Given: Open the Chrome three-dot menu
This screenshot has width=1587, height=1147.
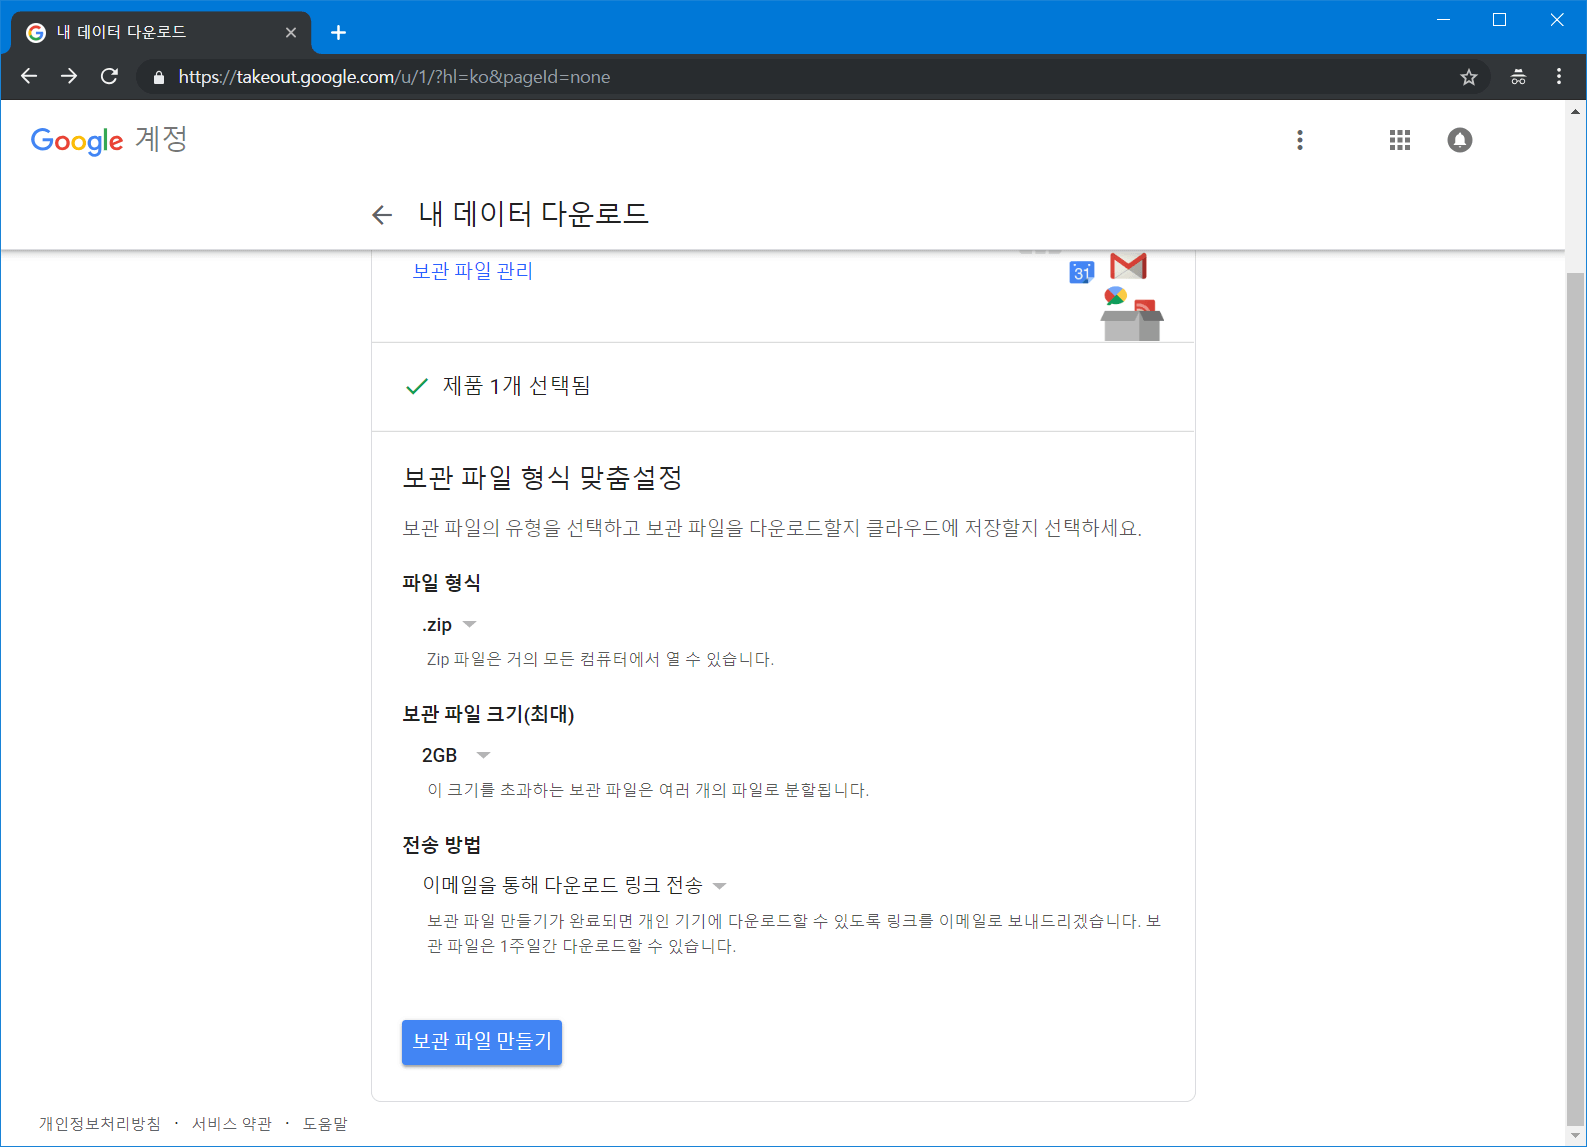Looking at the screenshot, I should [x=1558, y=77].
